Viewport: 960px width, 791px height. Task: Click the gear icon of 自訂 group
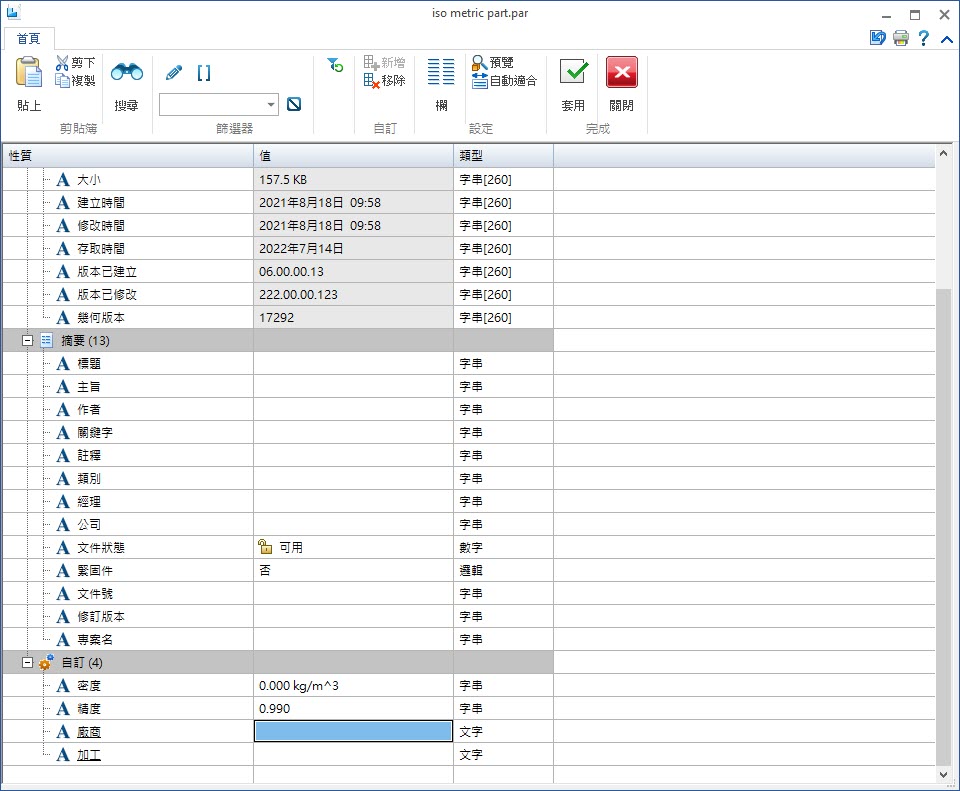click(x=46, y=662)
